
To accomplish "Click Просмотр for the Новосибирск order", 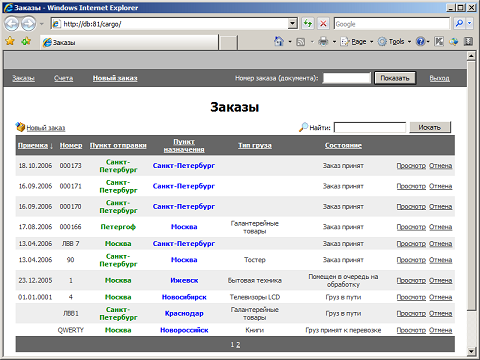I will tap(411, 297).
